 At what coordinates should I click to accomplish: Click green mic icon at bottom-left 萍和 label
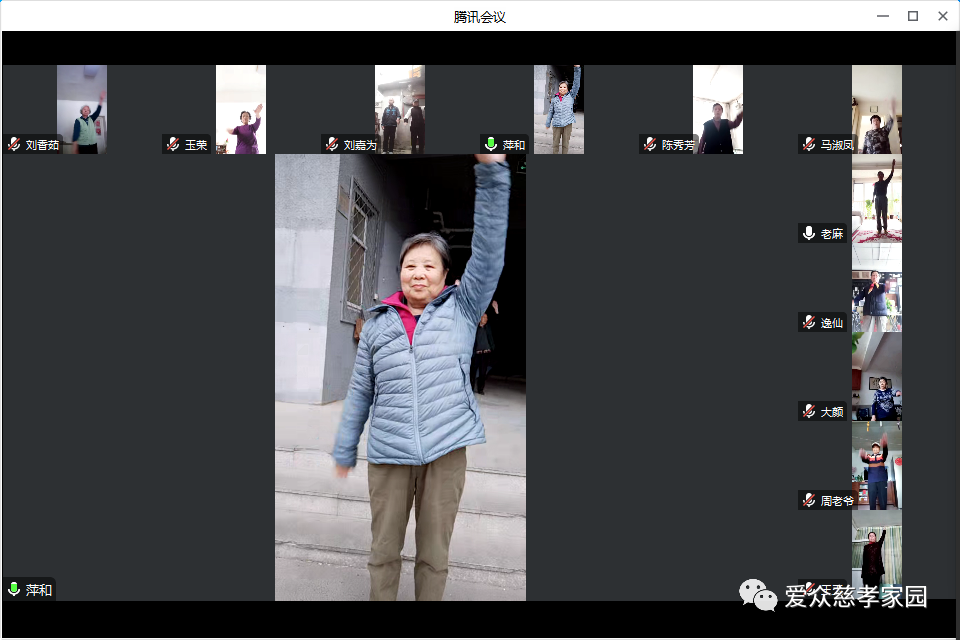pos(14,589)
